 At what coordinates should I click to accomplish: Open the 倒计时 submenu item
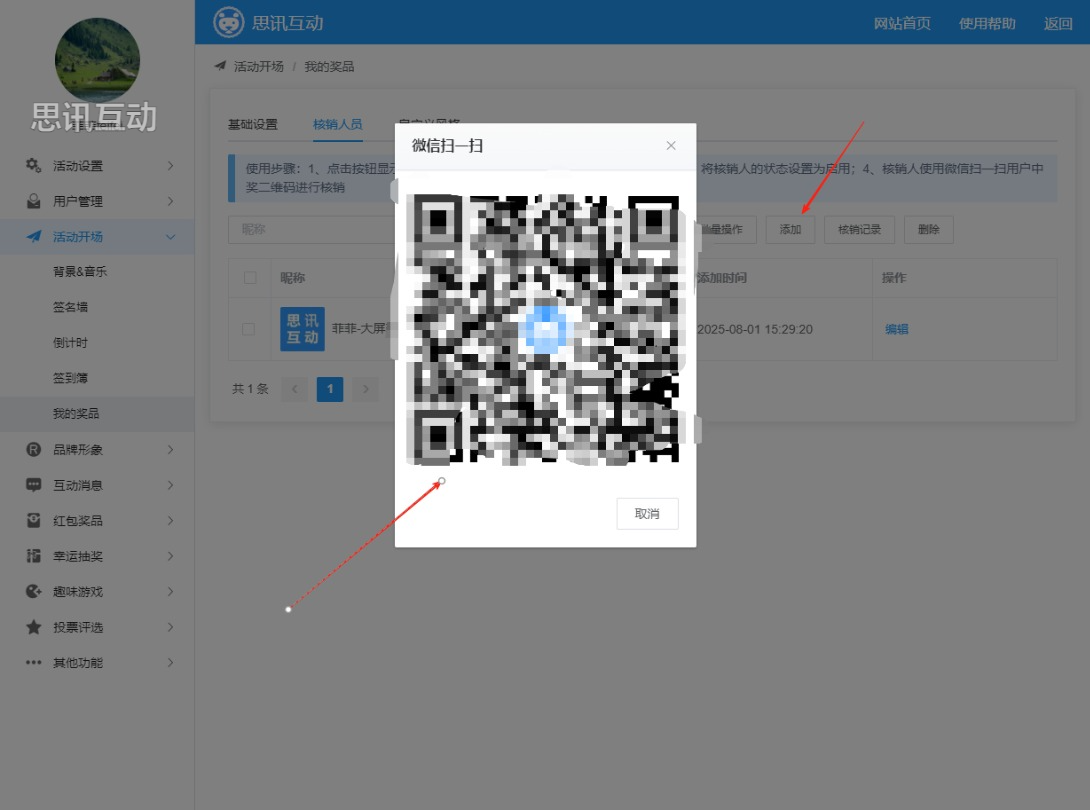click(x=97, y=343)
